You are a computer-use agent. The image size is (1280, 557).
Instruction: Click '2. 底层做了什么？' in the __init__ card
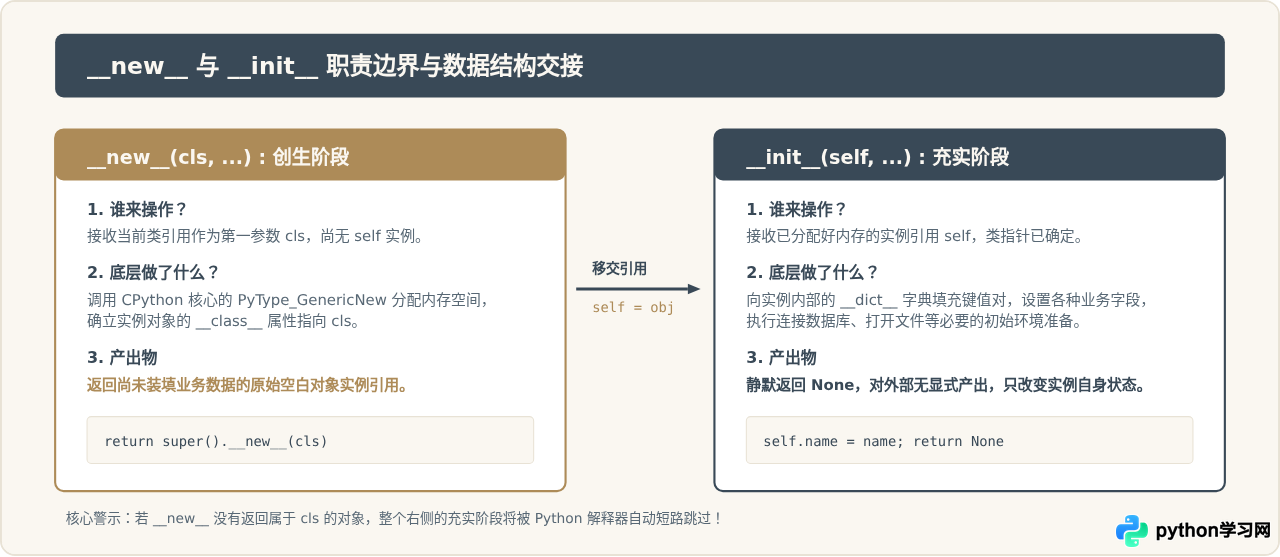(x=812, y=272)
